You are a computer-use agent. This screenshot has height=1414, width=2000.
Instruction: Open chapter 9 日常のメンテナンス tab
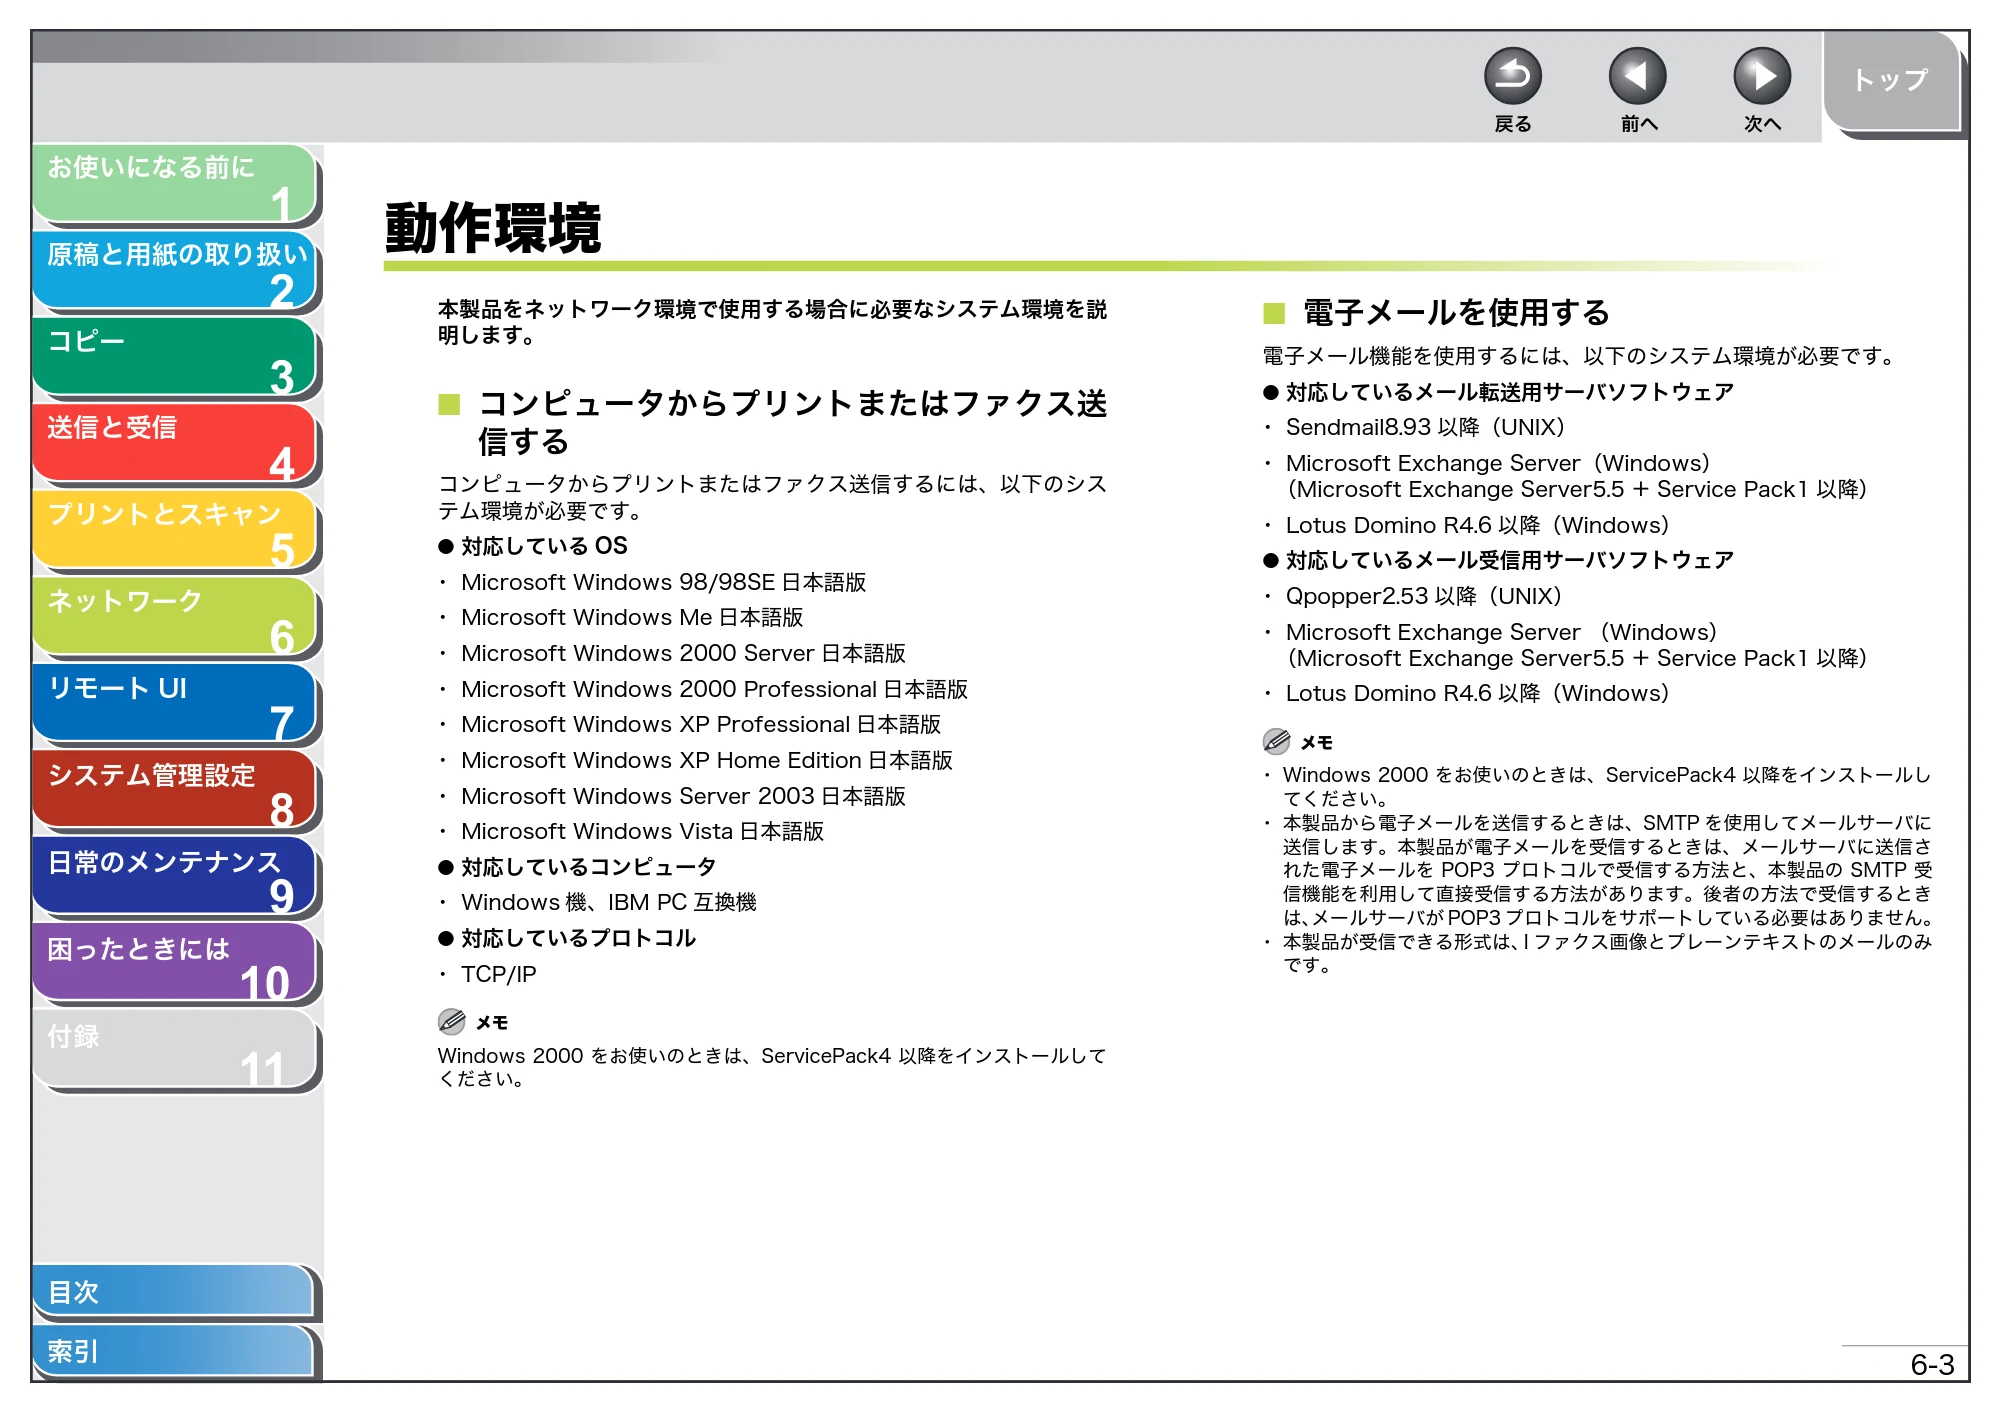click(x=175, y=877)
